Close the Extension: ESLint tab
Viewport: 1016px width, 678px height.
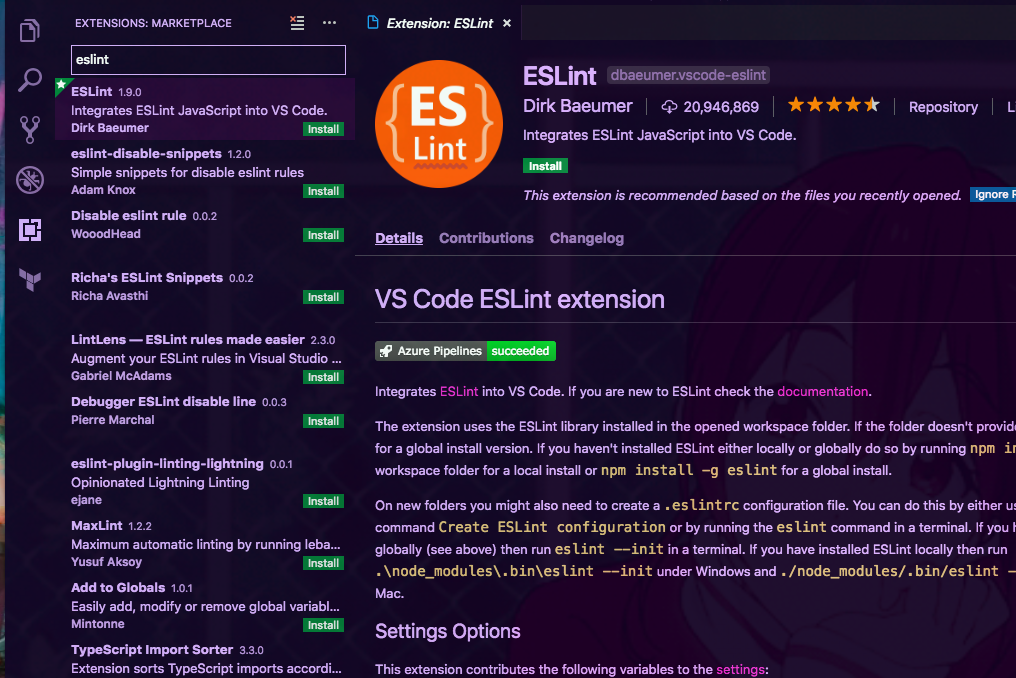click(x=507, y=23)
